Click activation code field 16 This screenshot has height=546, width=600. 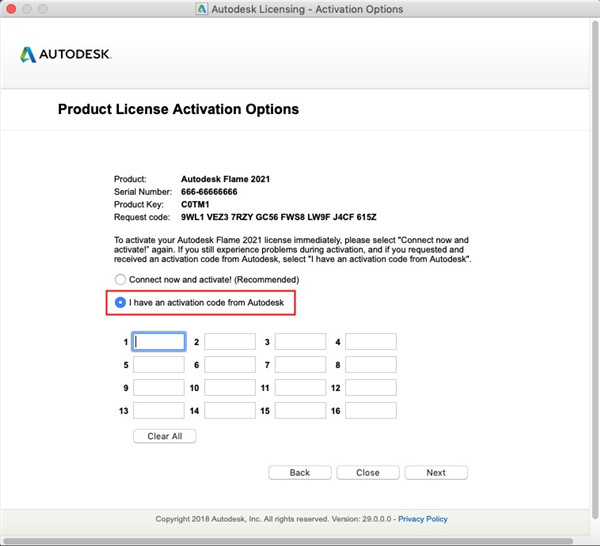pos(371,411)
